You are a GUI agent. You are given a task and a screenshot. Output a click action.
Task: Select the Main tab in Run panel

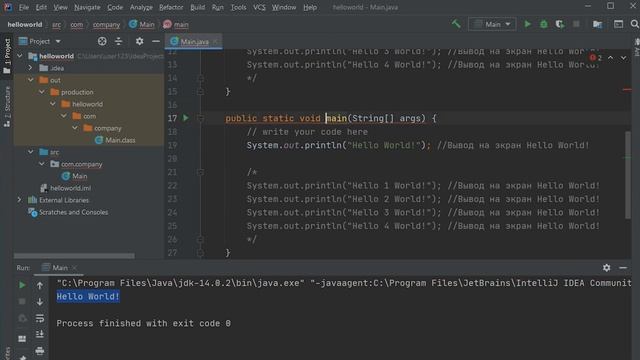pyautogui.click(x=60, y=268)
